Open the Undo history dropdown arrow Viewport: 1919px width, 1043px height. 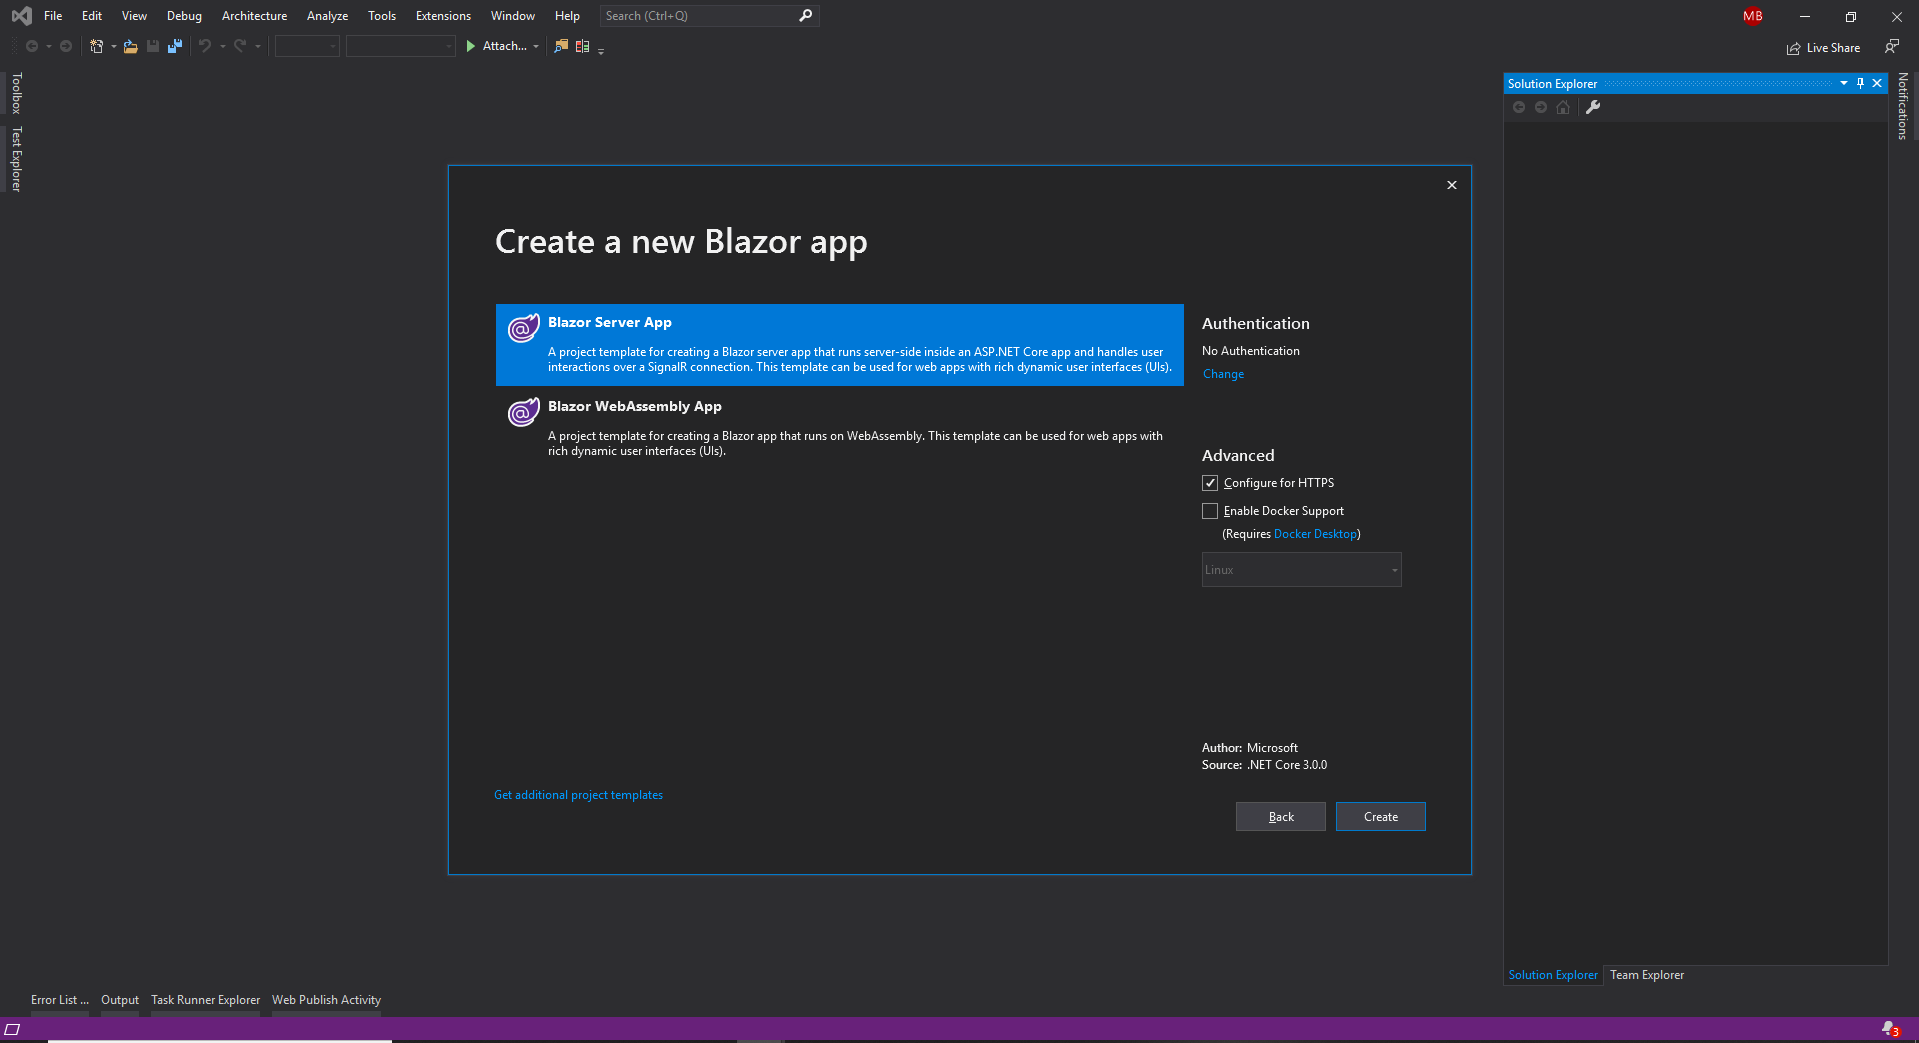(x=222, y=46)
